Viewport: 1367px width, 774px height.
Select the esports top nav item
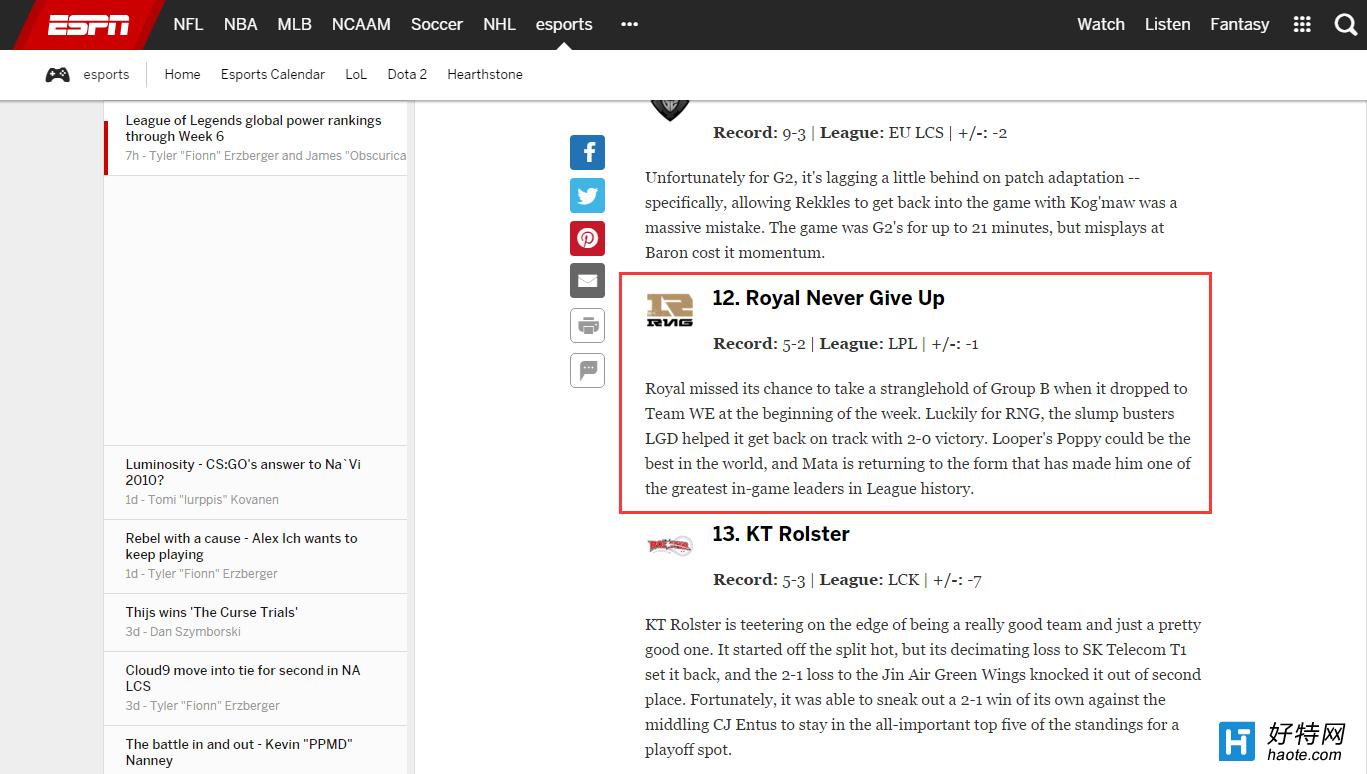click(564, 24)
